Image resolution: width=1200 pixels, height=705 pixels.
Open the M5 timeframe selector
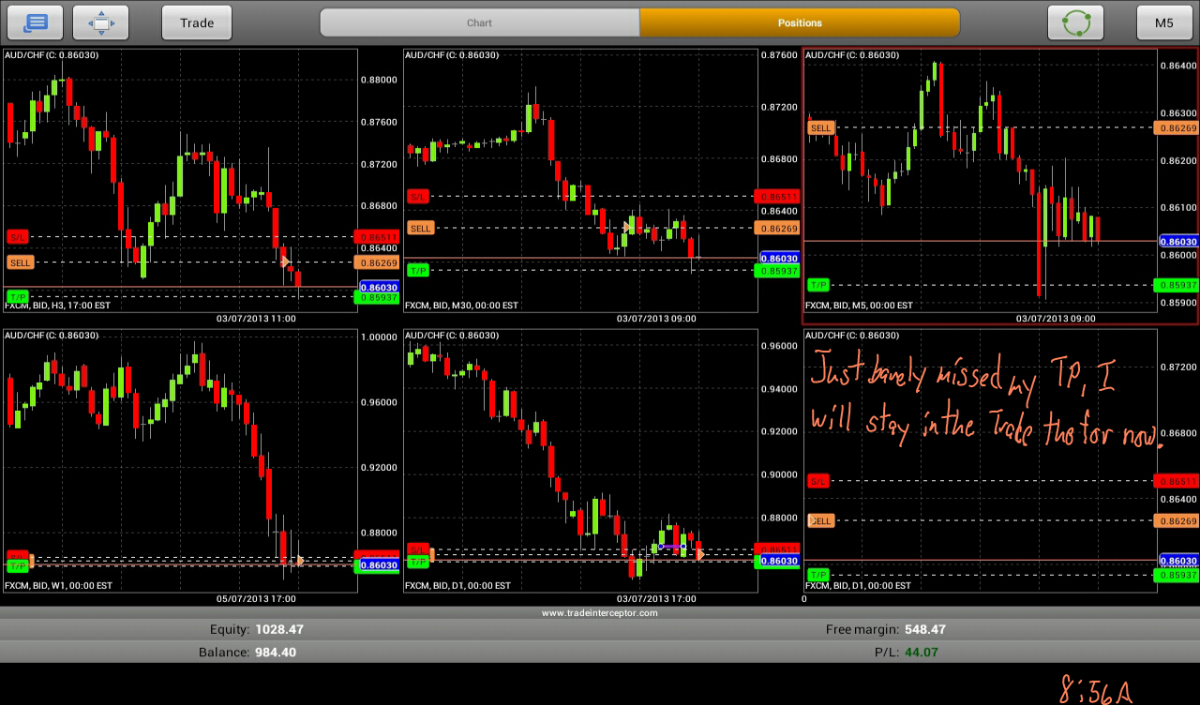click(x=1164, y=22)
